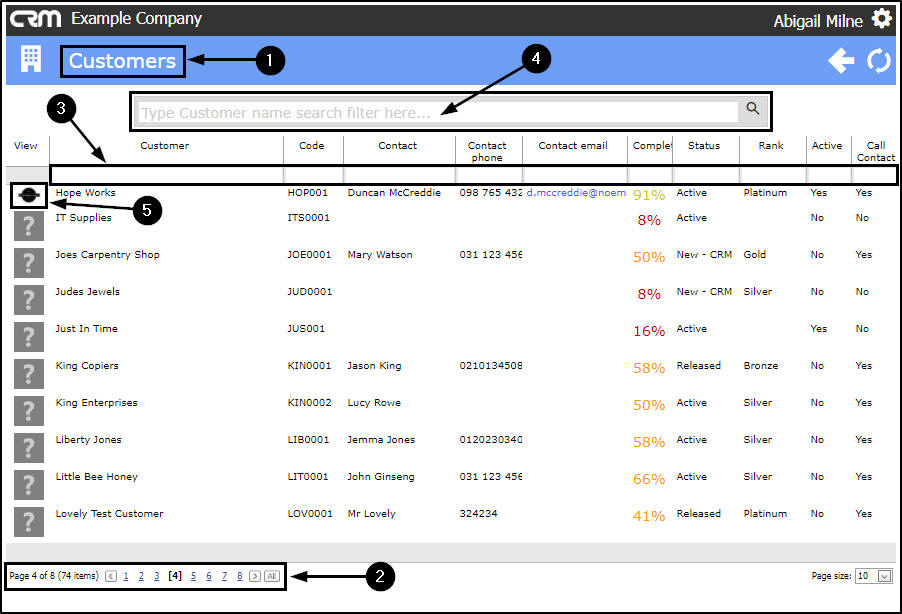Click the Customer column filter box
The width and height of the screenshot is (902, 614).
click(x=167, y=175)
